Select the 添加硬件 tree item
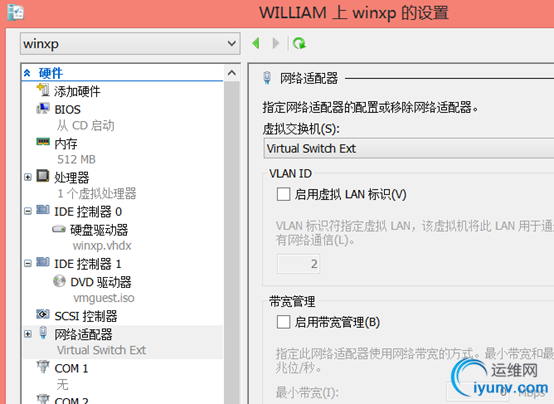 [77, 91]
